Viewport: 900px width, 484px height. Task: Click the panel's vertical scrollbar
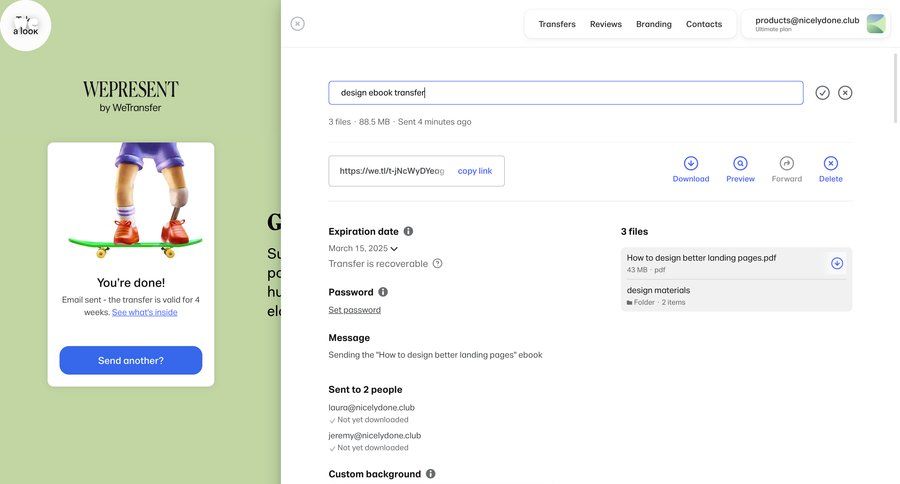(895, 88)
